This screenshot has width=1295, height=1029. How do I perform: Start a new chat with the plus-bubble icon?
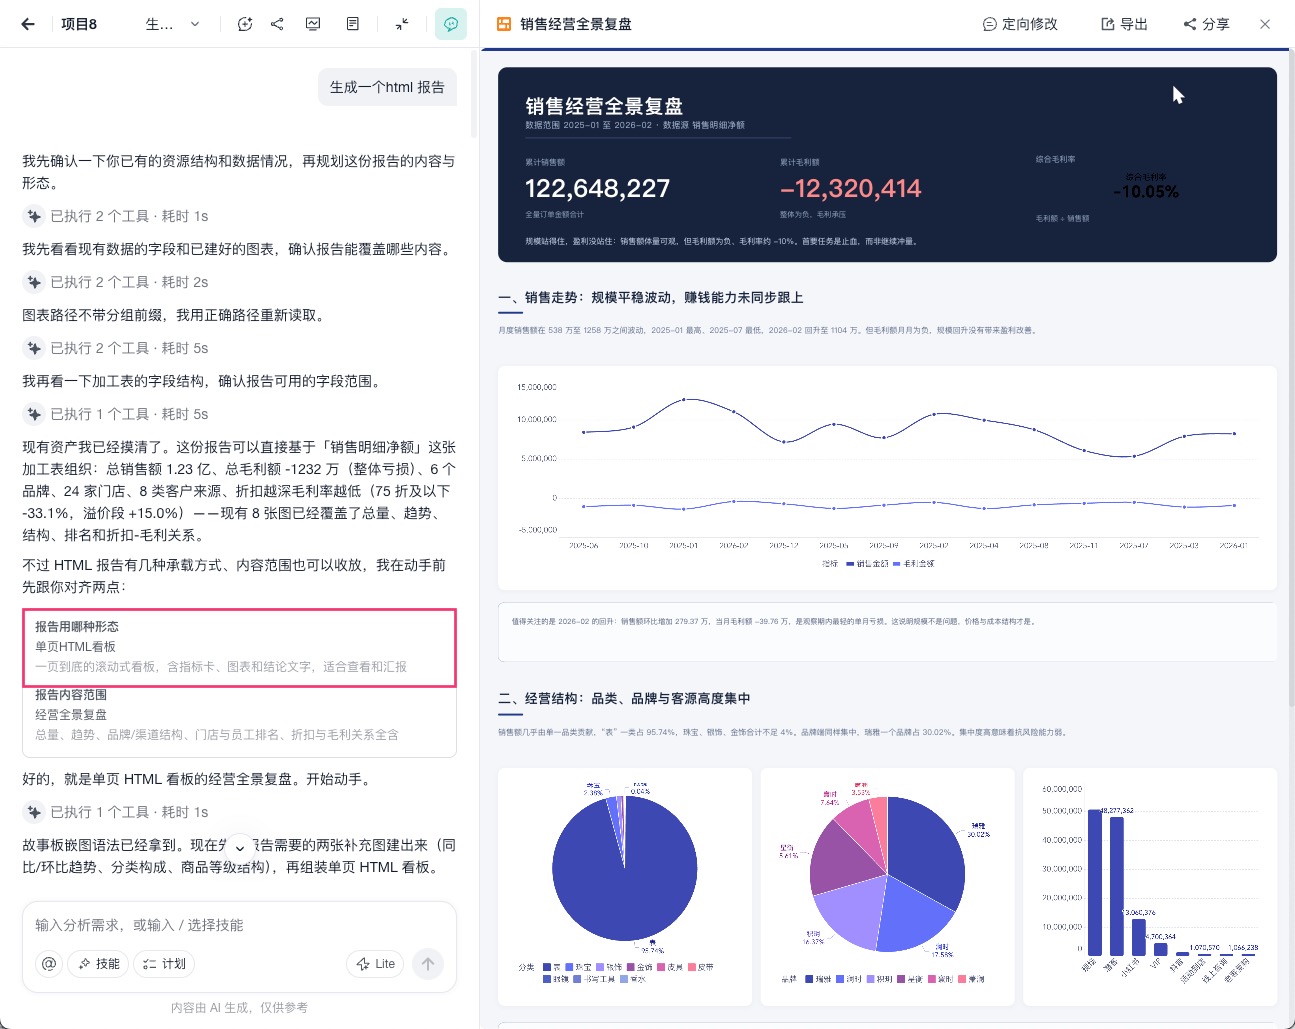(245, 24)
